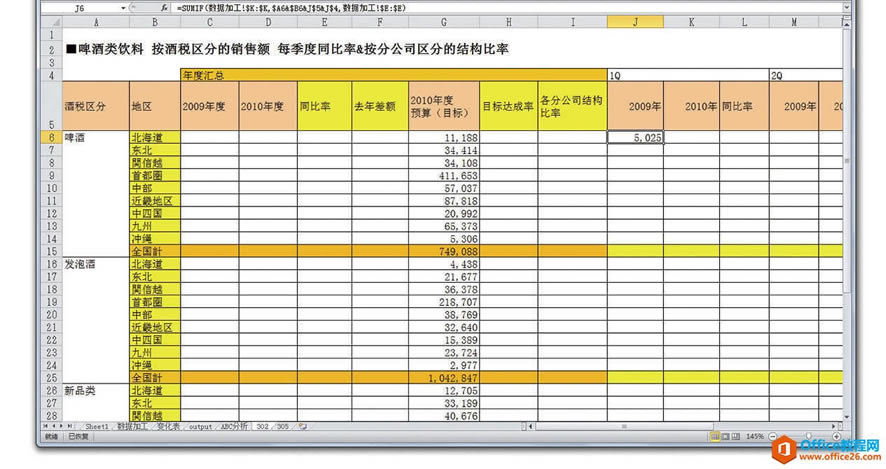Select row 25 header
This screenshot has height=469, width=886.
(51, 377)
